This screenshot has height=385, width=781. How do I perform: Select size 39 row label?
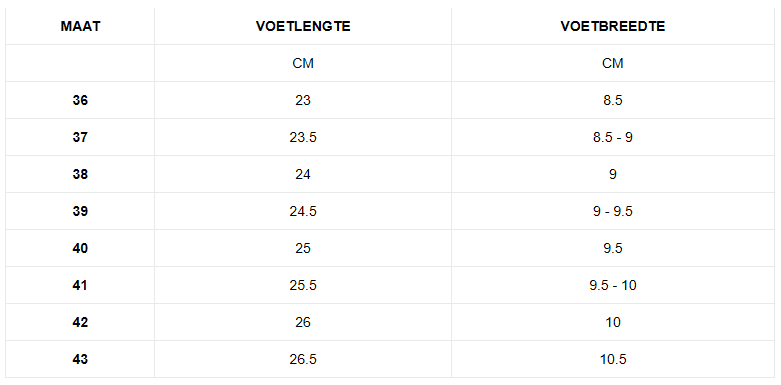pos(80,211)
